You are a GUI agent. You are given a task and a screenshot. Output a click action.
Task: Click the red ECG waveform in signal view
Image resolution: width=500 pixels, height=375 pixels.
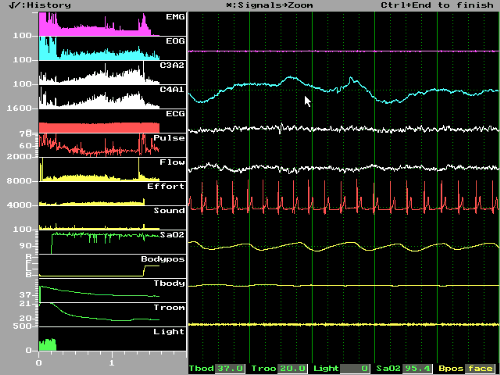click(x=343, y=198)
